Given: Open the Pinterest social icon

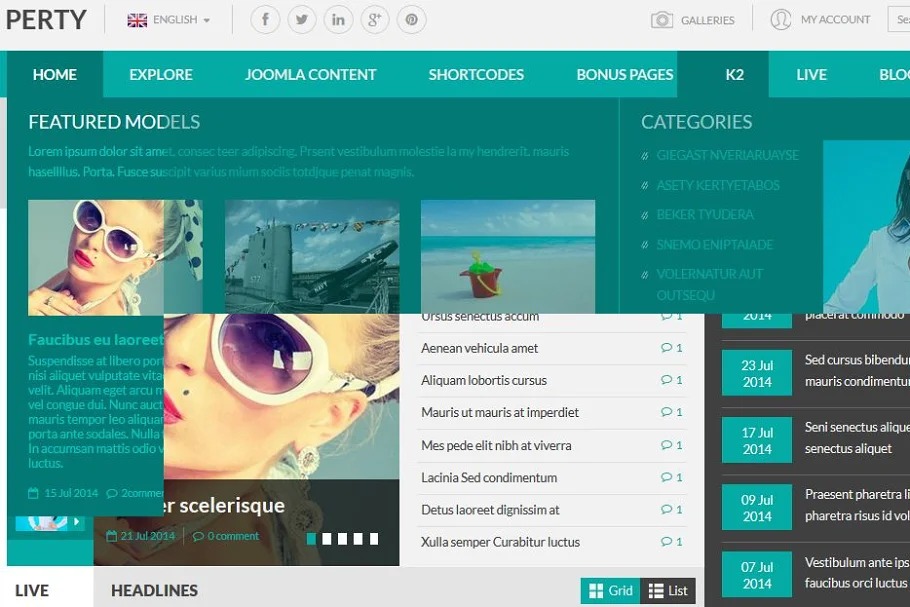Looking at the screenshot, I should click(411, 20).
